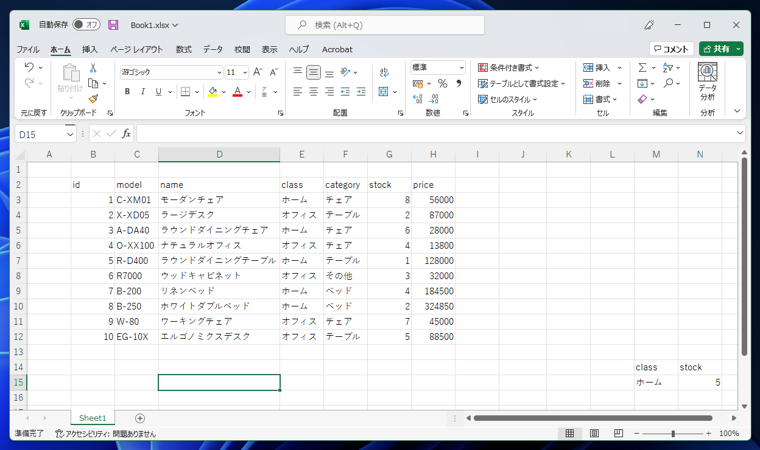Click the red font color button
This screenshot has height=450, width=760.
click(238, 92)
